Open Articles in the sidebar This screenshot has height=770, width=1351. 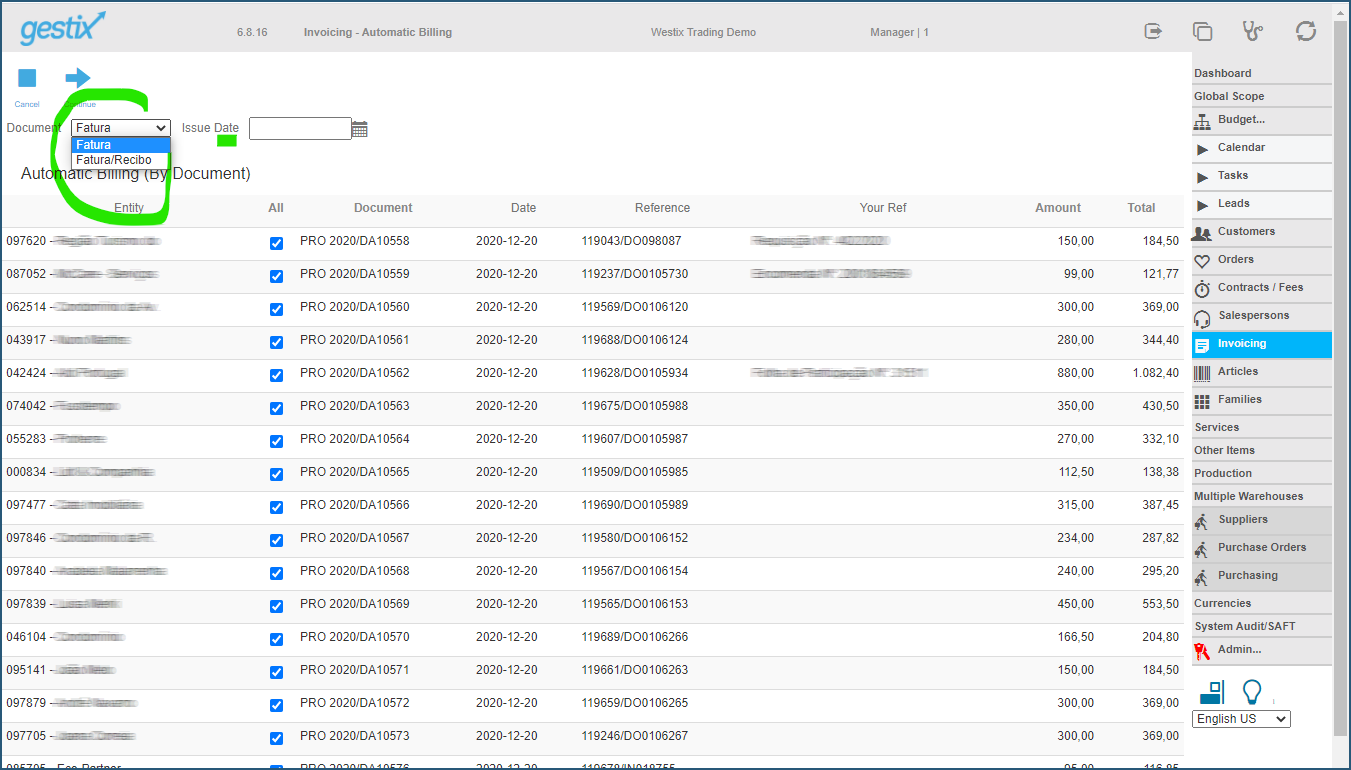click(1262, 372)
